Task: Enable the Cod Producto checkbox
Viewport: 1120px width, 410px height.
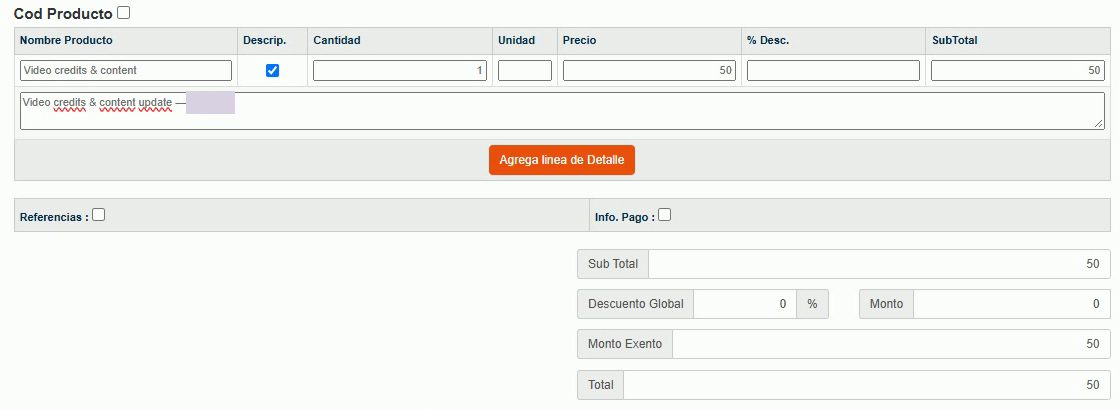Action: pyautogui.click(x=124, y=13)
